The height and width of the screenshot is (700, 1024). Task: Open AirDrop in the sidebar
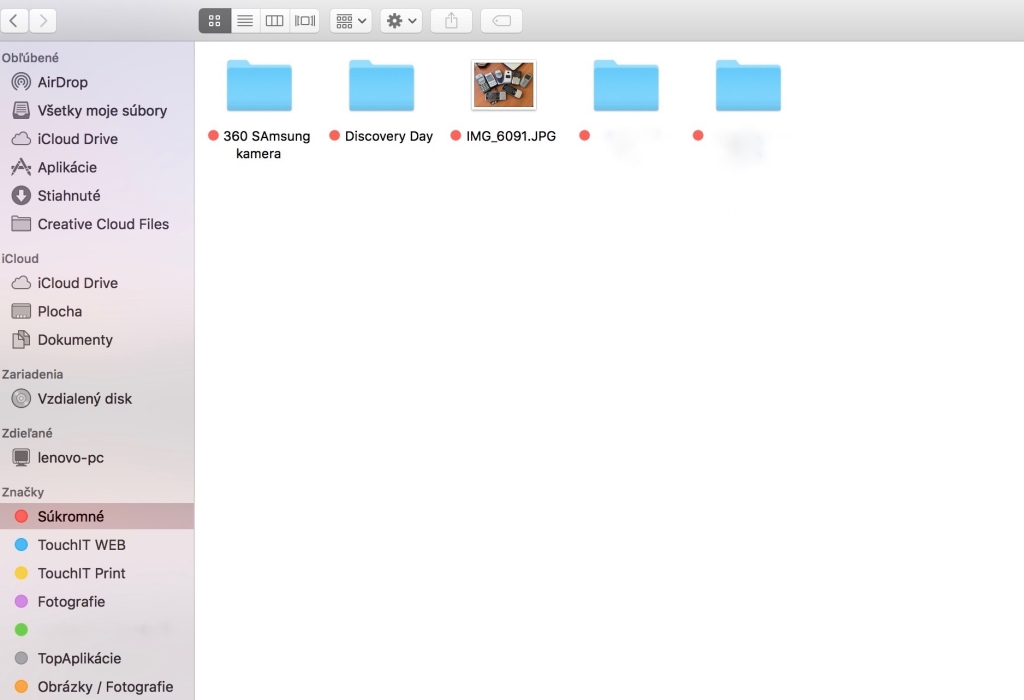click(x=62, y=82)
